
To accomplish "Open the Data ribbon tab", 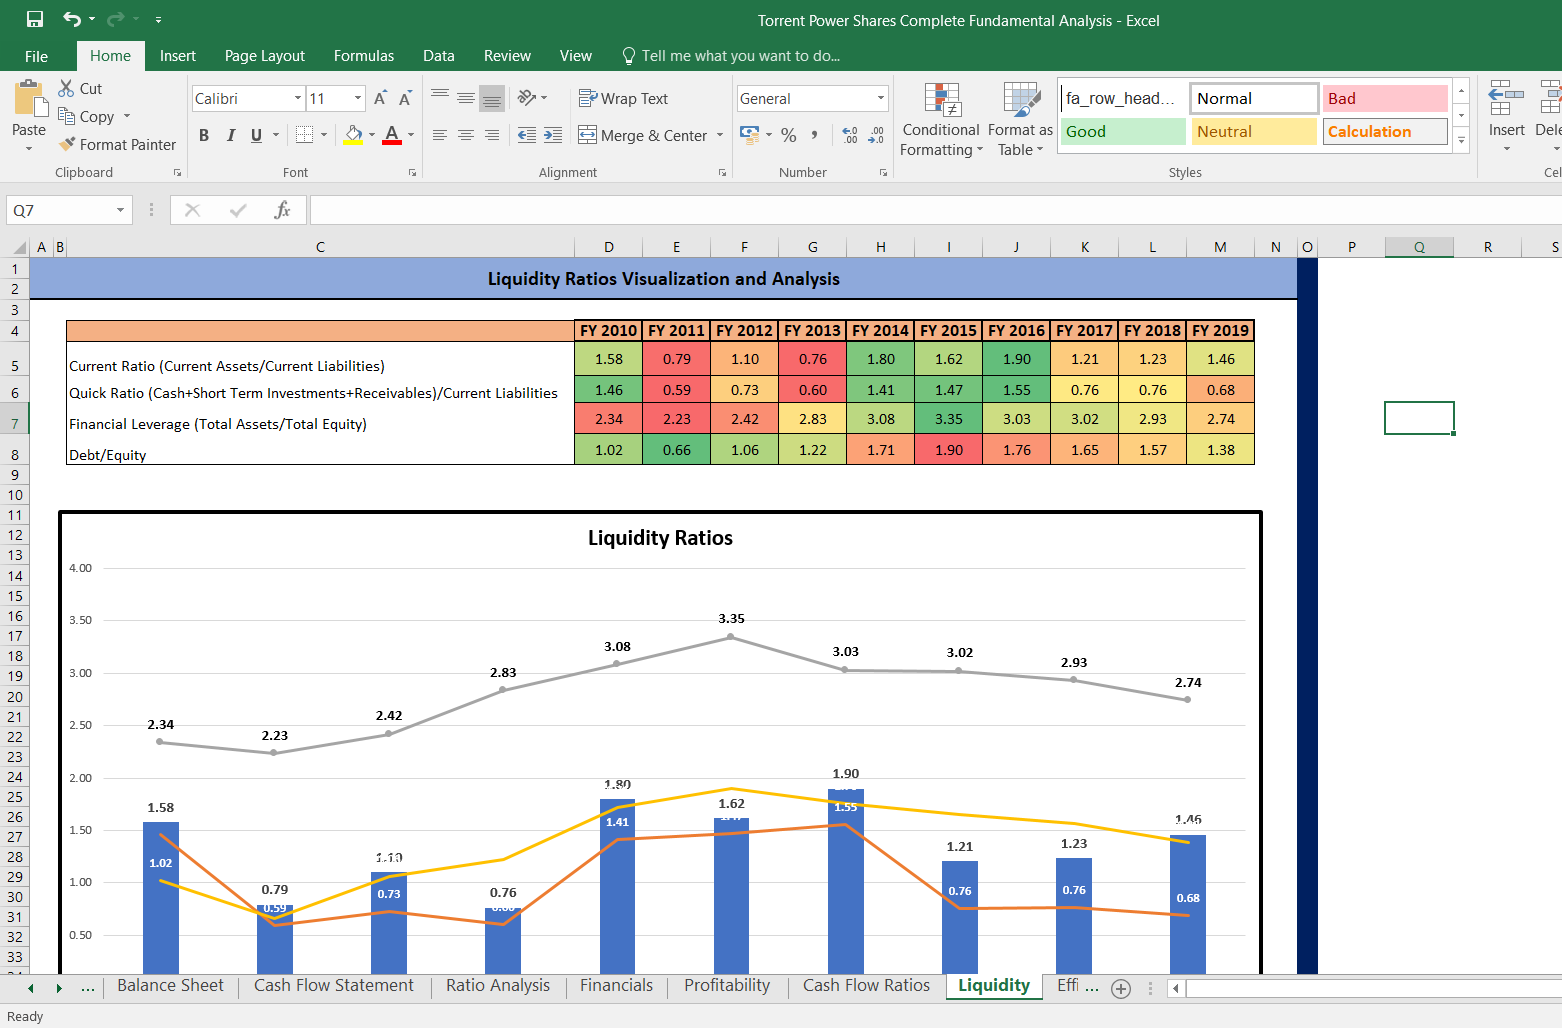I will pyautogui.click(x=439, y=56).
